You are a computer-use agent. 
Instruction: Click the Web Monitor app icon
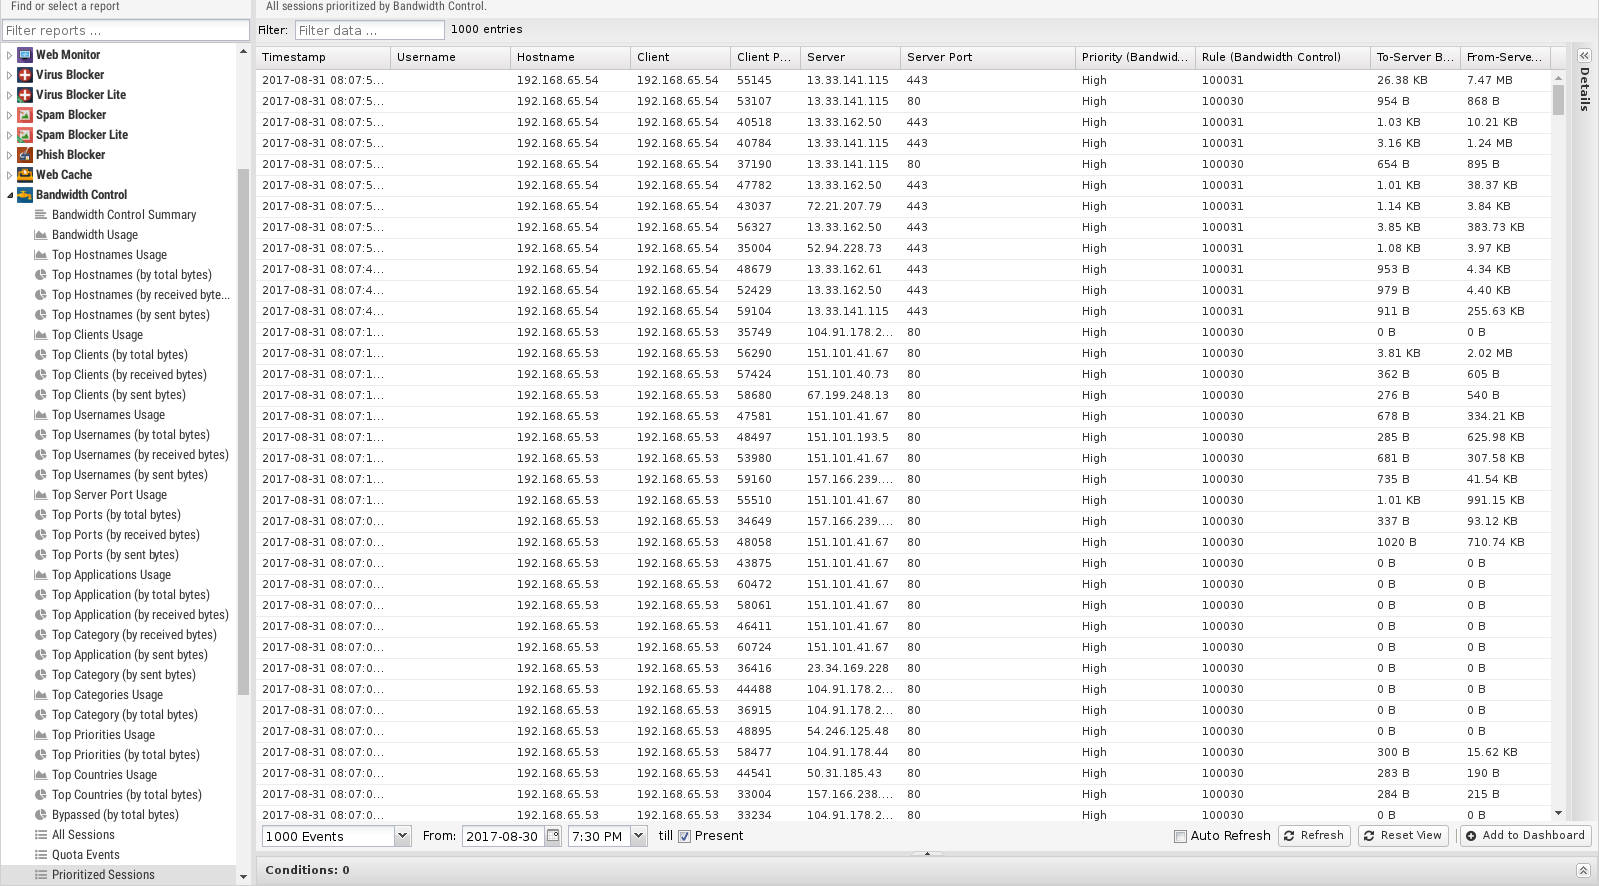25,55
